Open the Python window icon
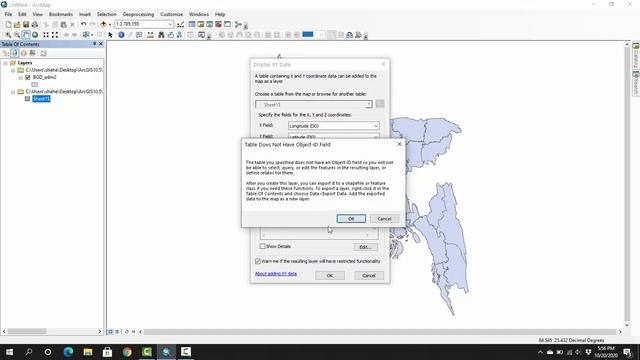Viewport: 640px width, 360px height. (227, 24)
